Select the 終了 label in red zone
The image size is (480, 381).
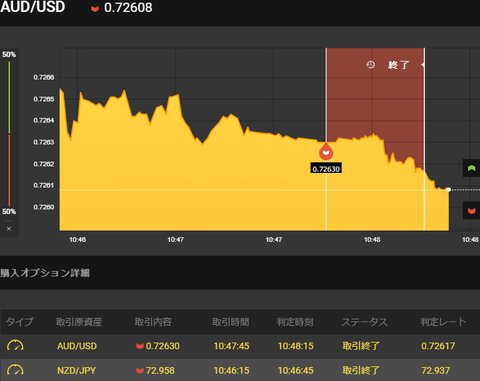[398, 65]
